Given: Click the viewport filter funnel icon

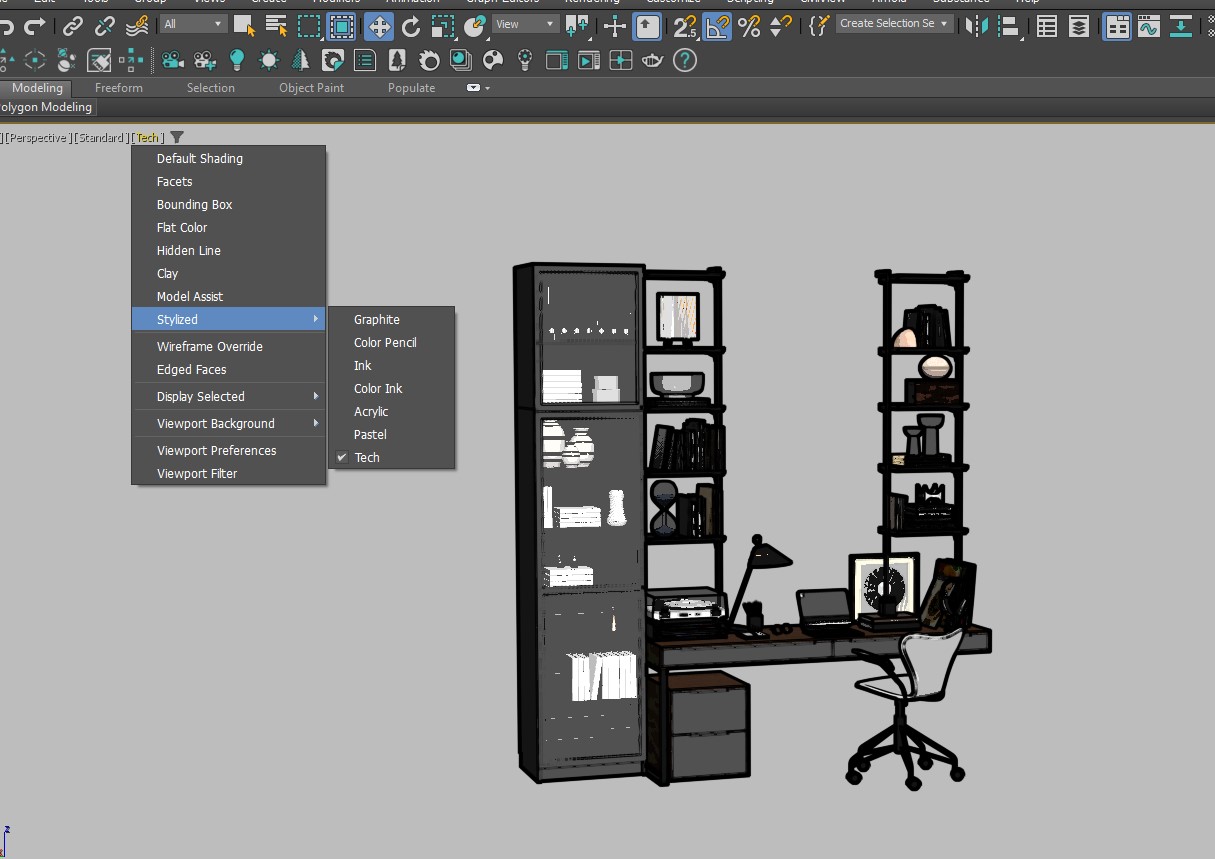Looking at the screenshot, I should (x=177, y=138).
